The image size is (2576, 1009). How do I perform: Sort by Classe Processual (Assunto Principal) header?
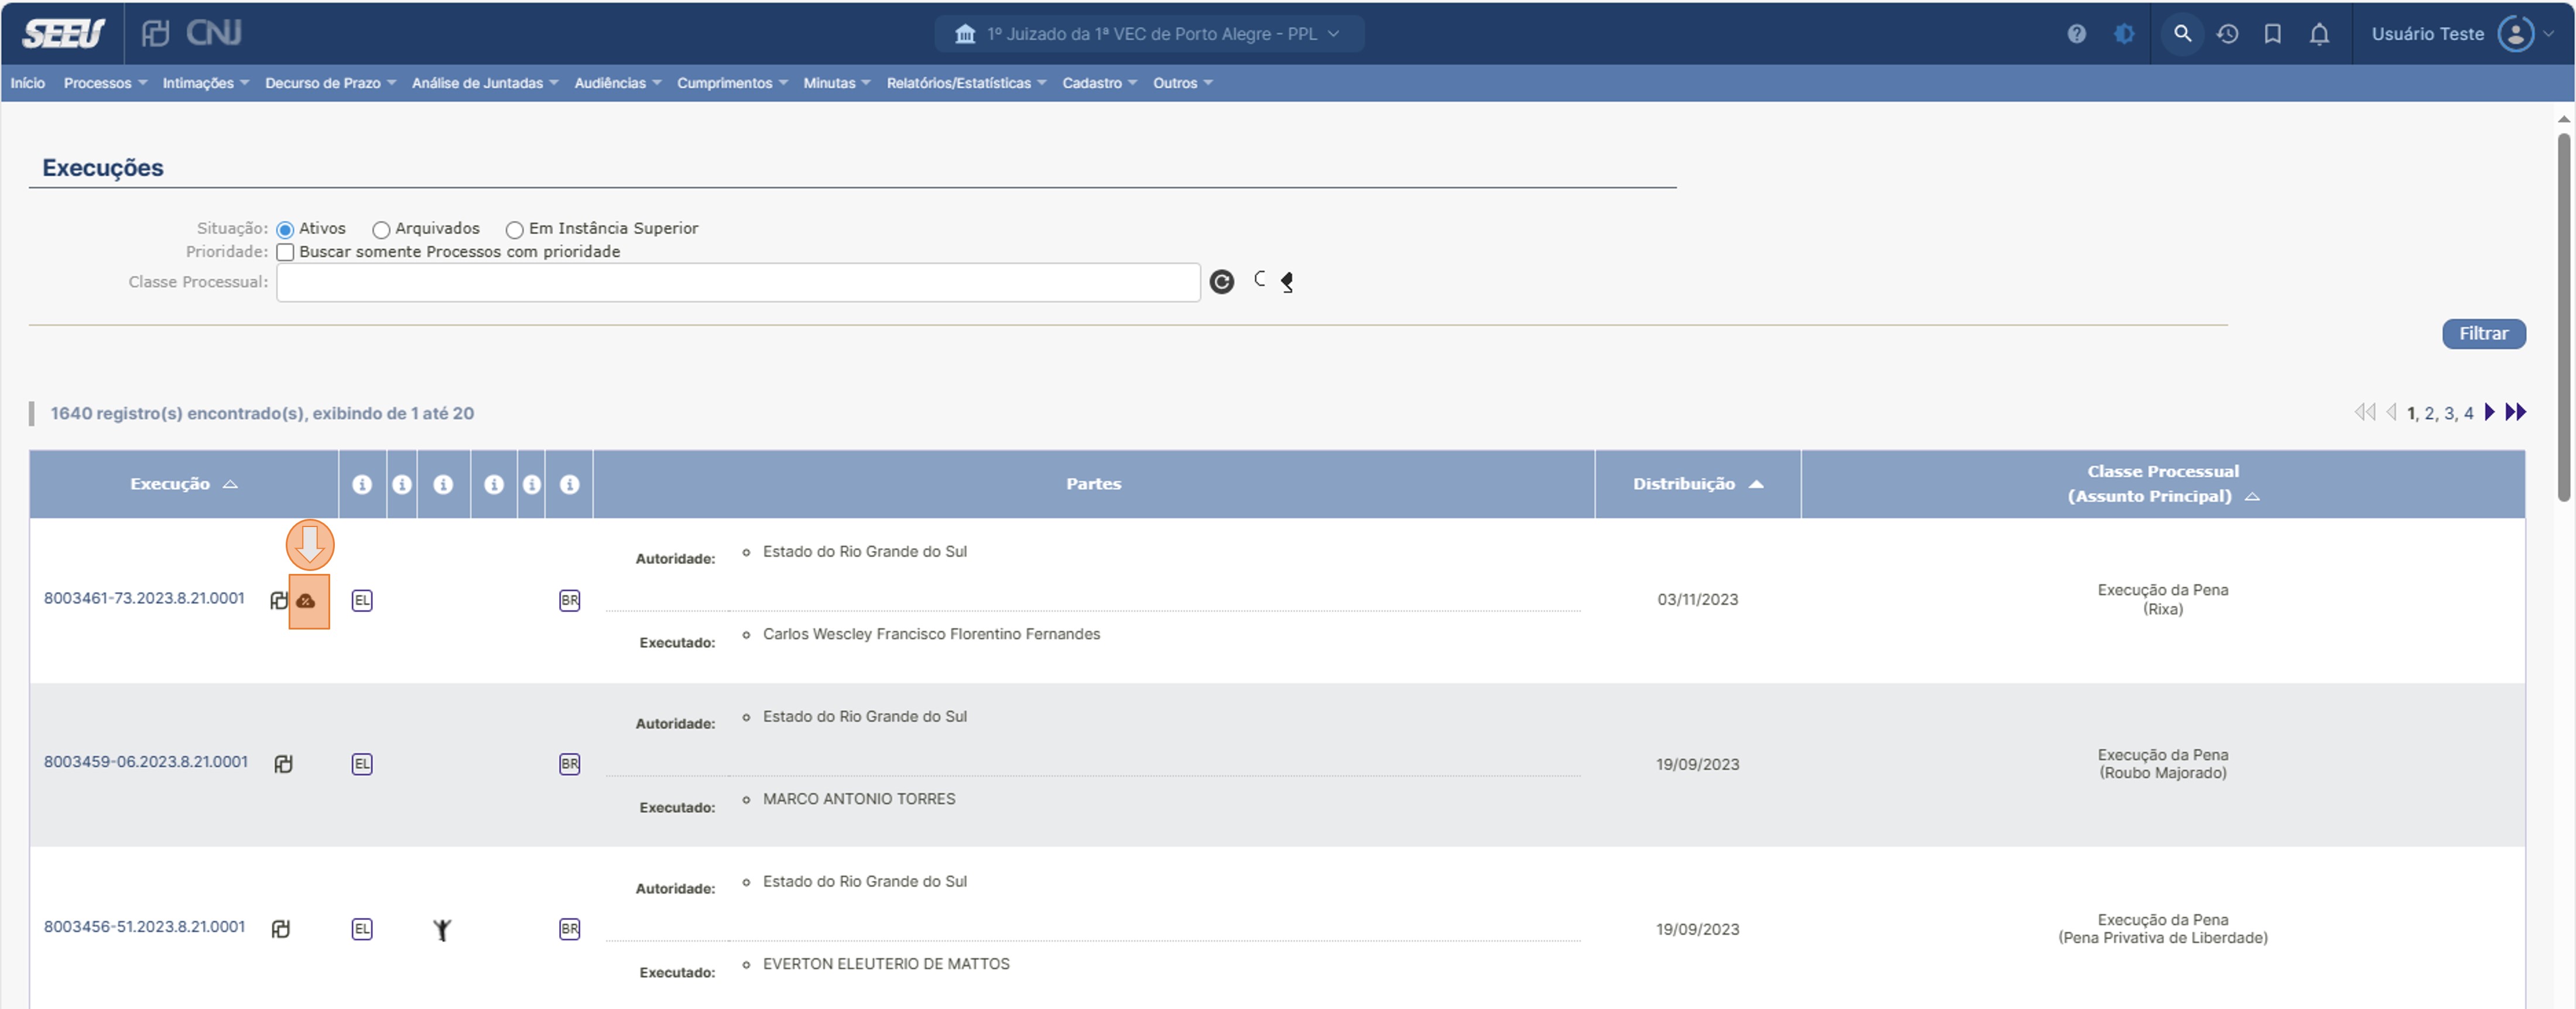tap(2162, 484)
